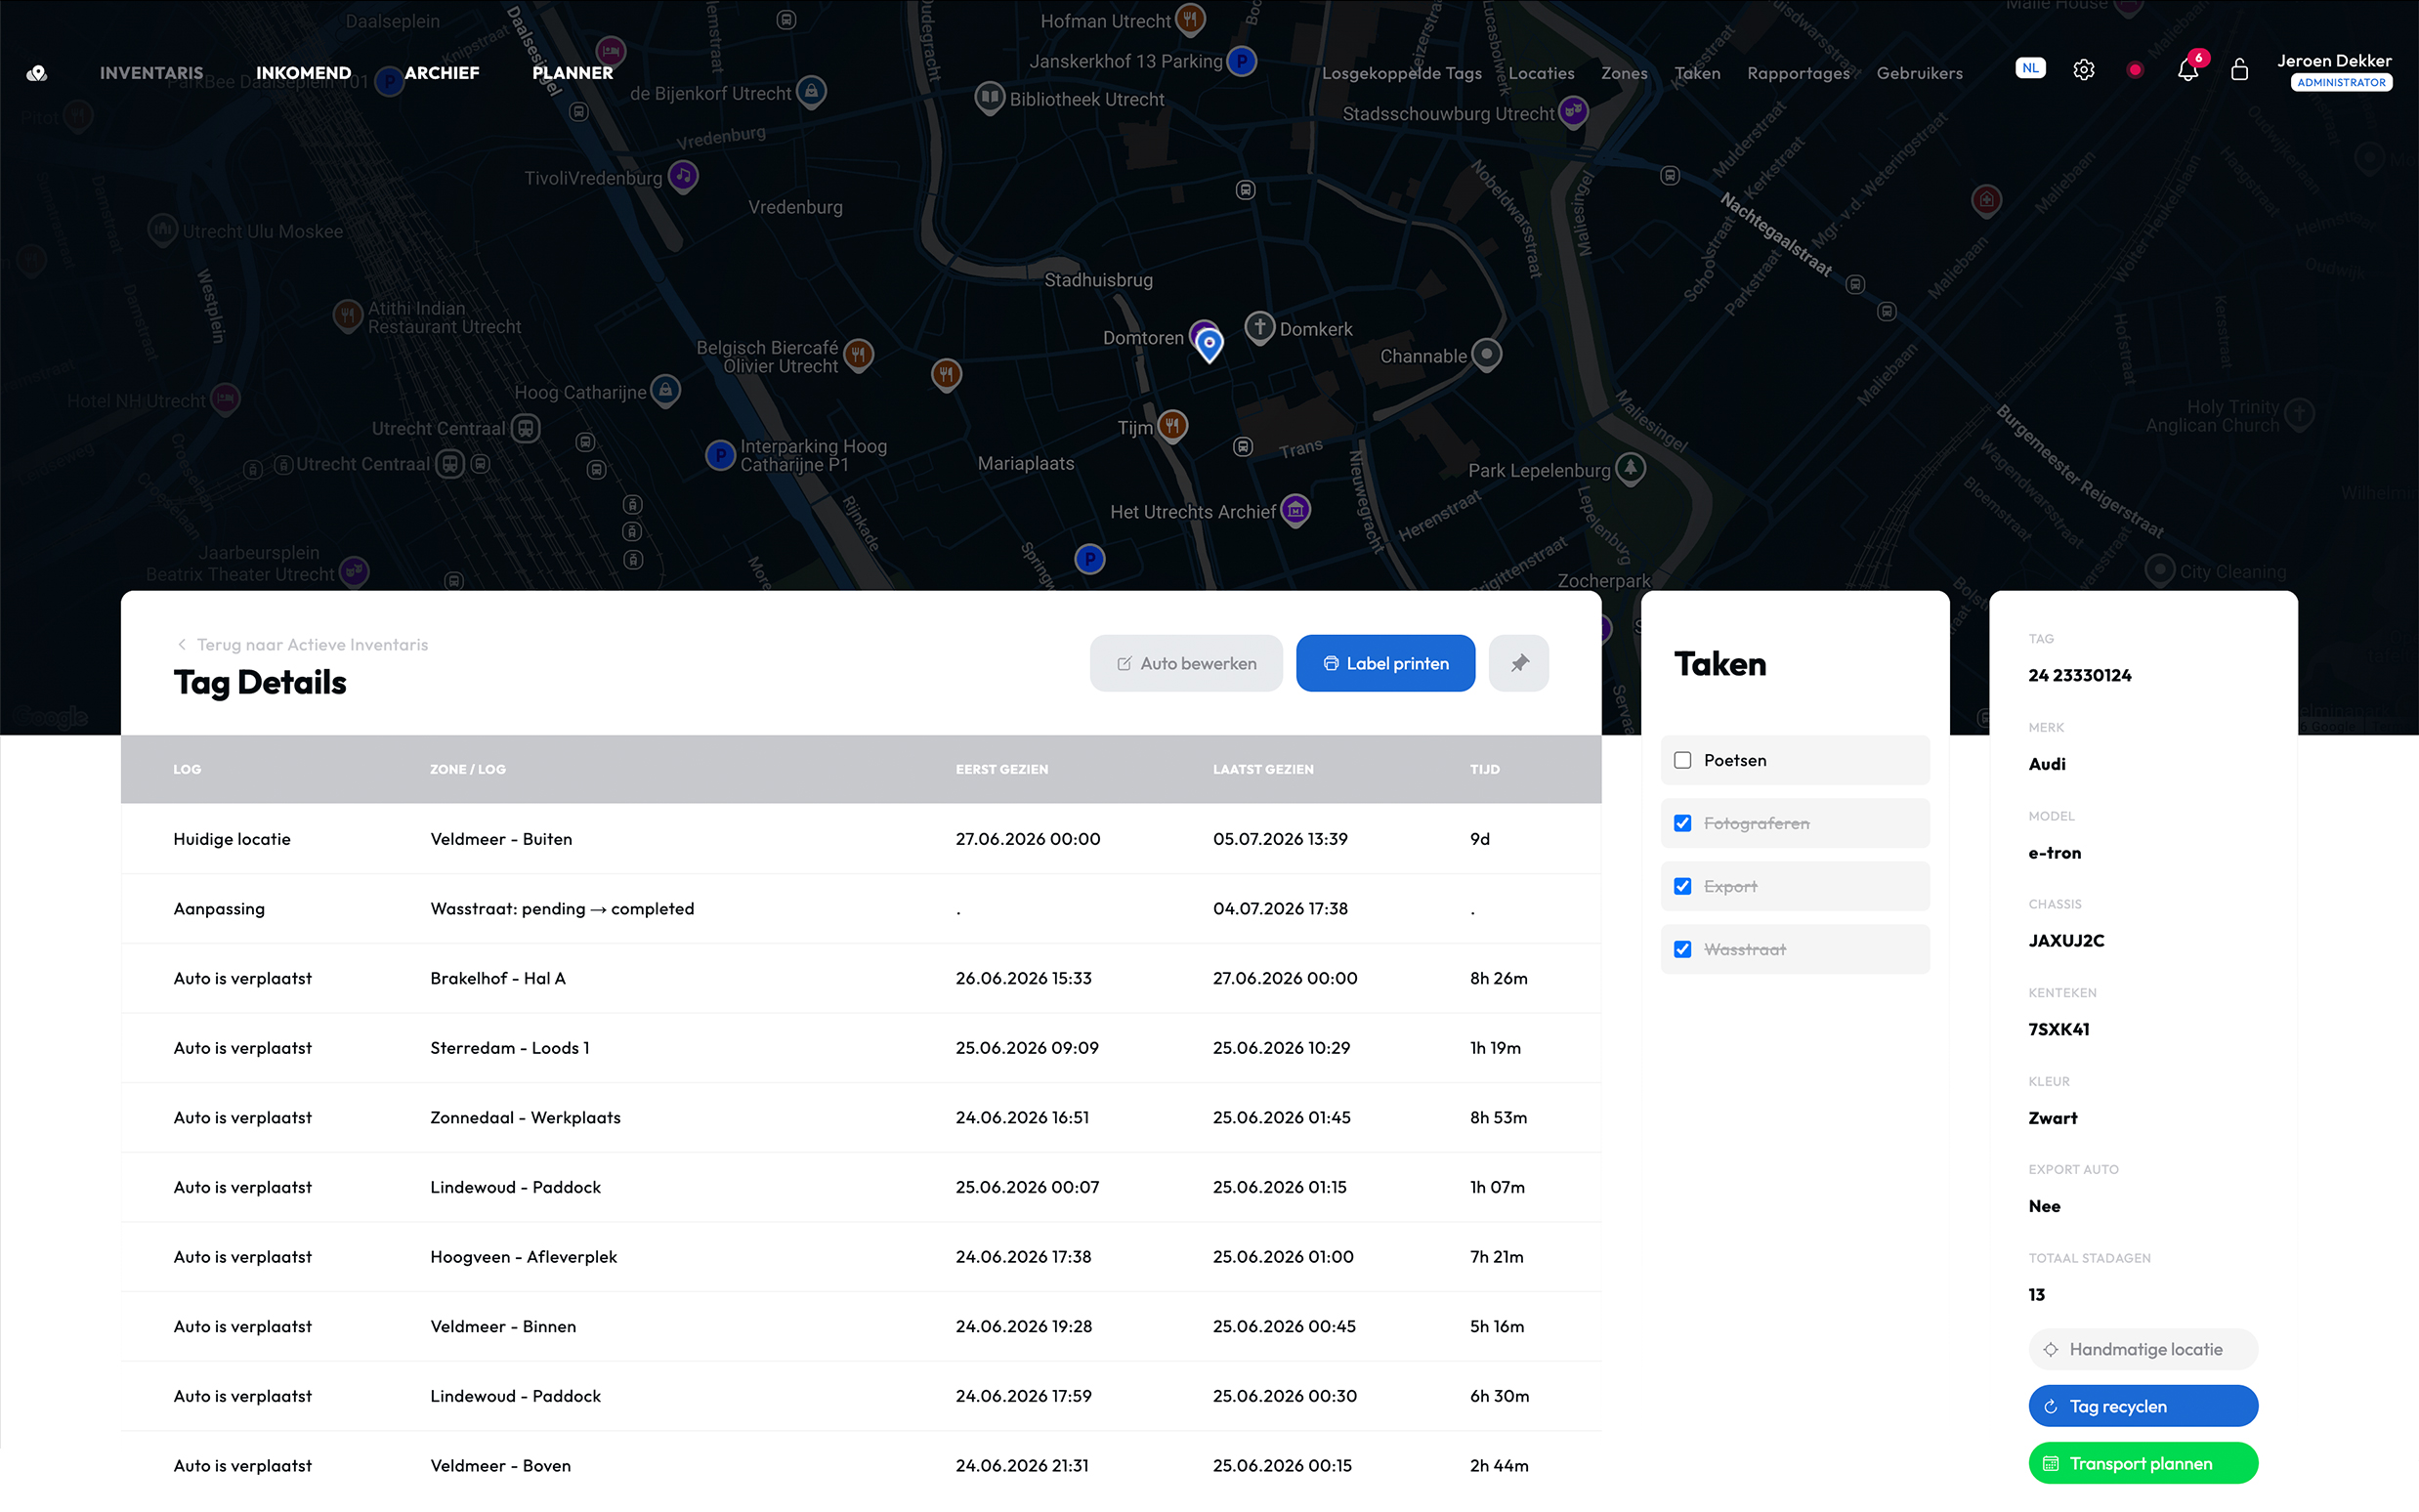Click Veldmeer - Binnen cell
The height and width of the screenshot is (1512, 2419).
pos(503,1326)
